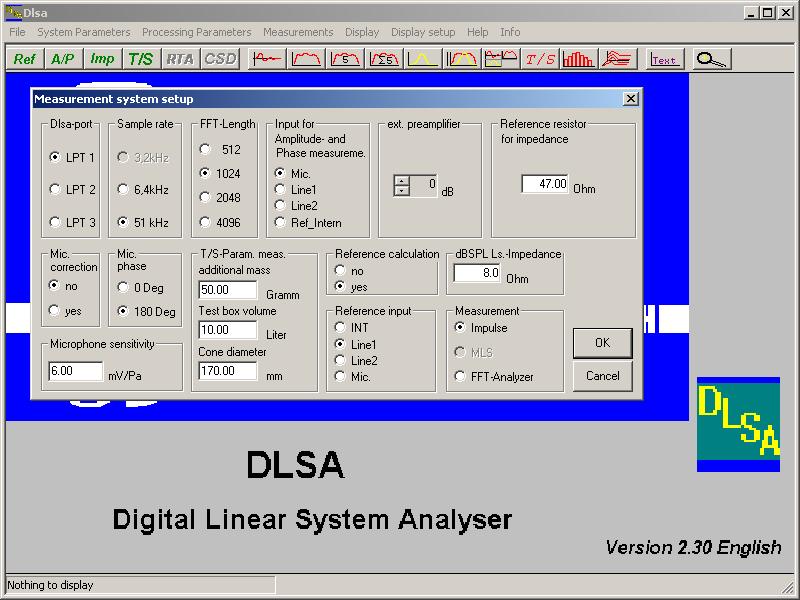Increase ext. preamplifier dB value
Viewport: 800px width, 600px height.
coord(402,181)
